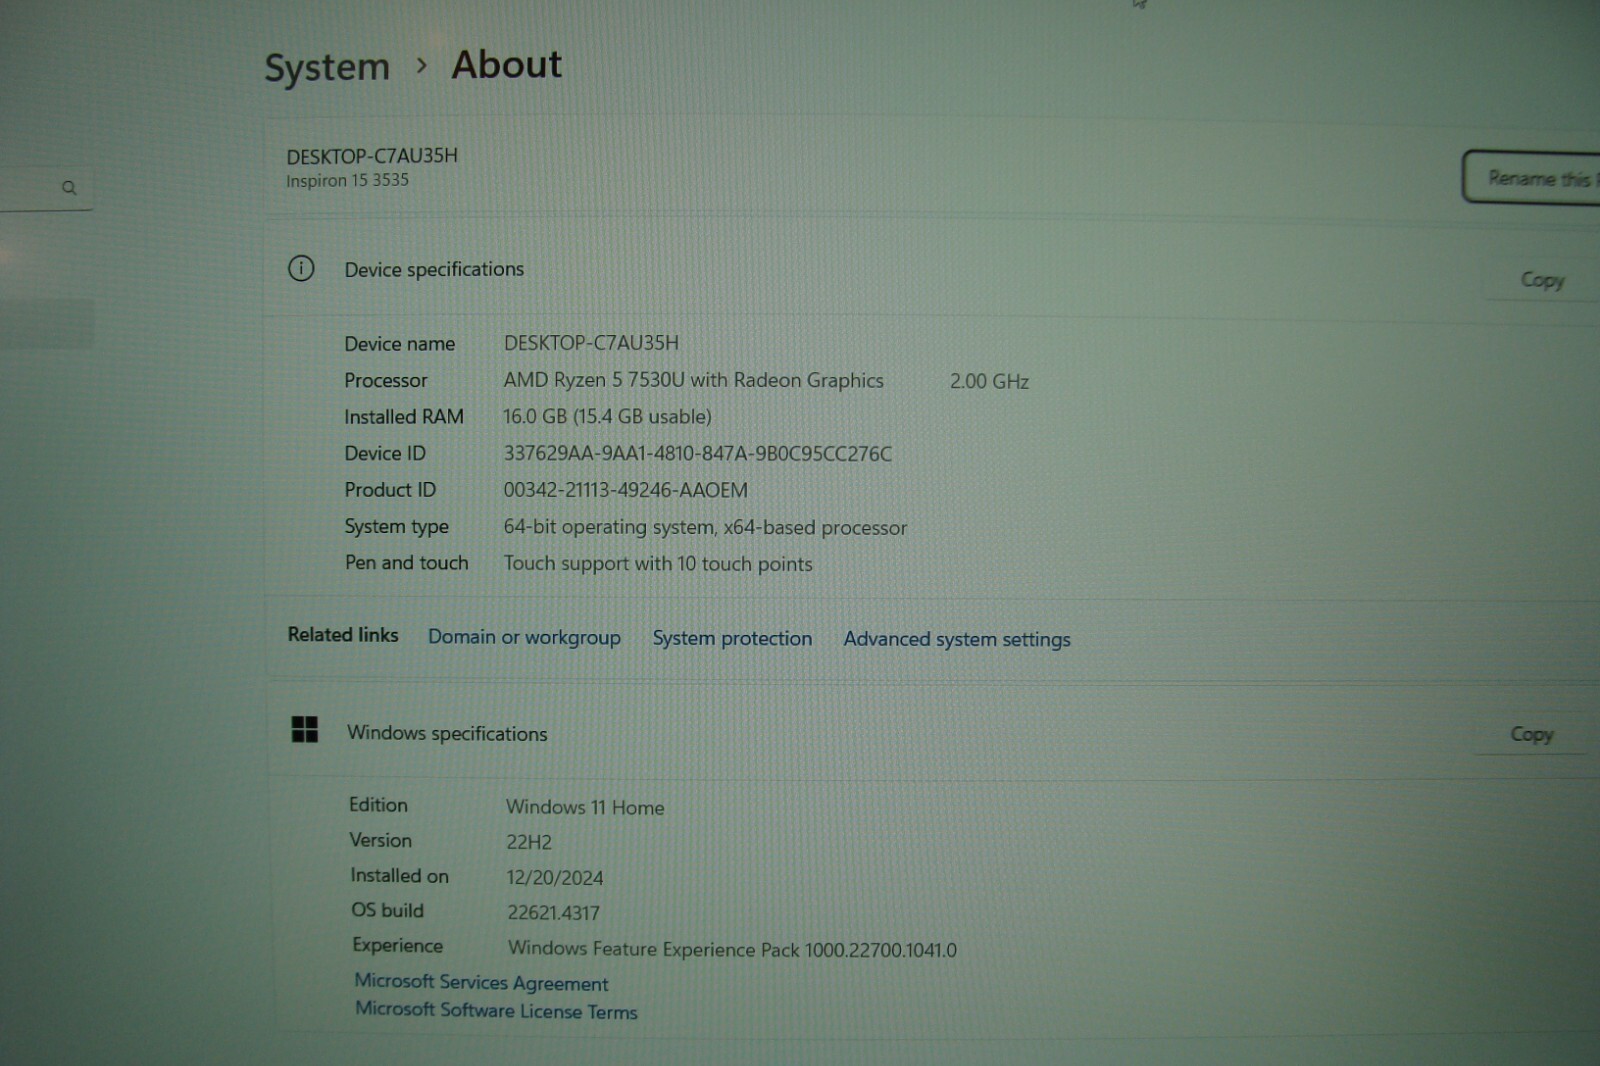Click the Windows logo beside Windows specifications

point(304,729)
